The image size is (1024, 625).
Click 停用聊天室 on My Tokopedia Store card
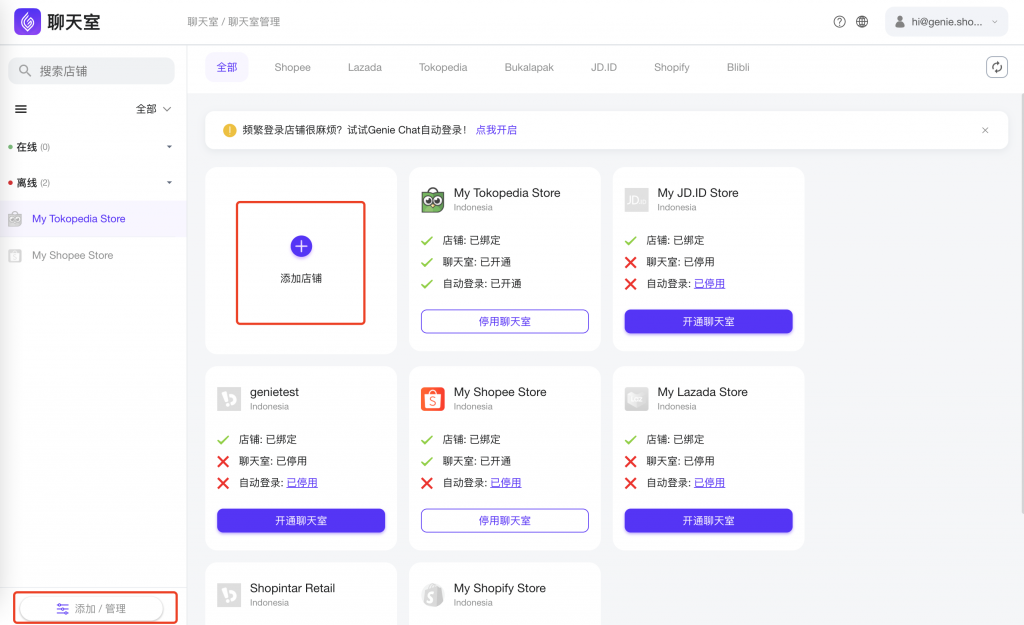pyautogui.click(x=505, y=321)
